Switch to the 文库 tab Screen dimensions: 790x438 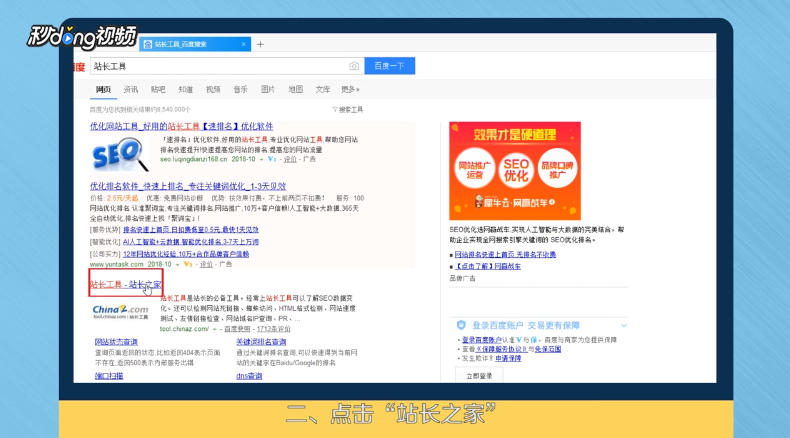pos(322,89)
